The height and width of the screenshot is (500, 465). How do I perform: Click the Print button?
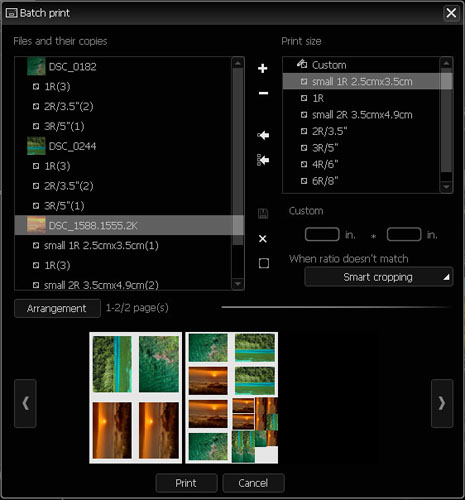click(186, 483)
